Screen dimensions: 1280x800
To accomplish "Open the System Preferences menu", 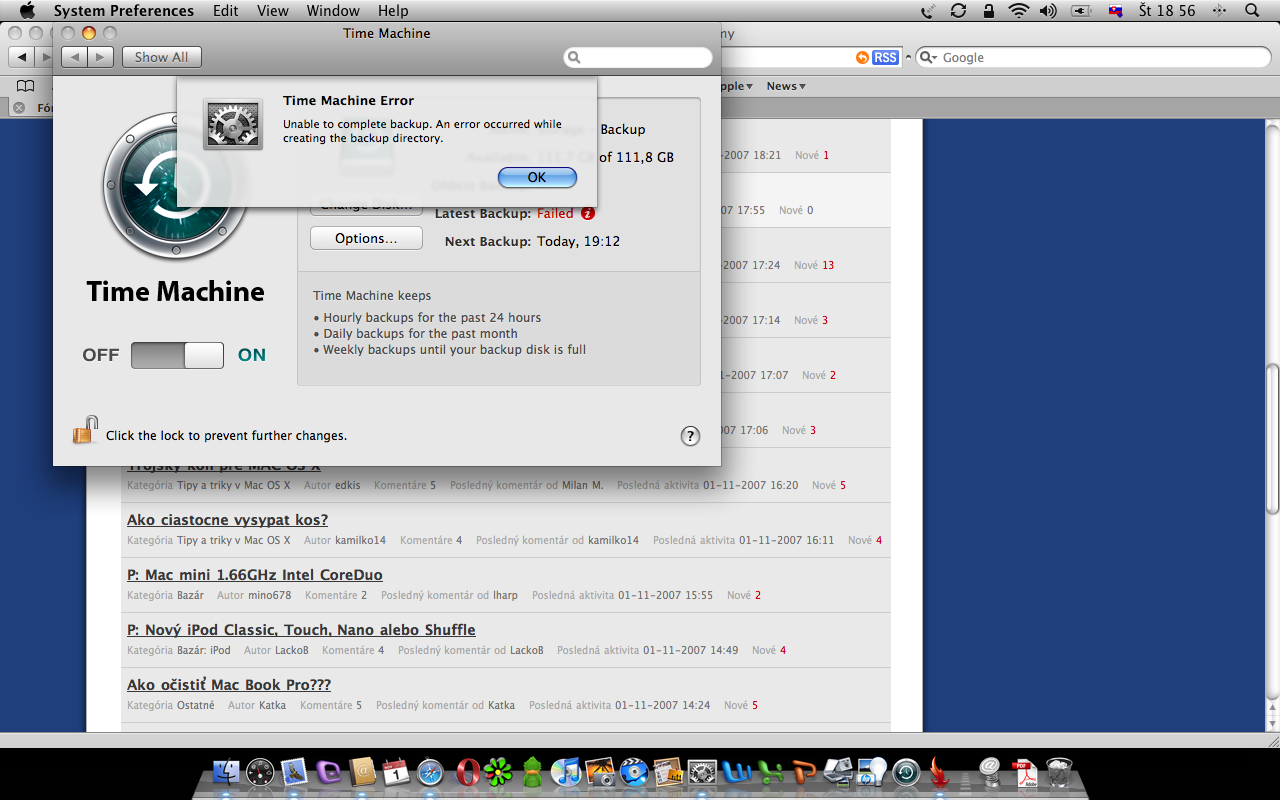I will click(124, 10).
